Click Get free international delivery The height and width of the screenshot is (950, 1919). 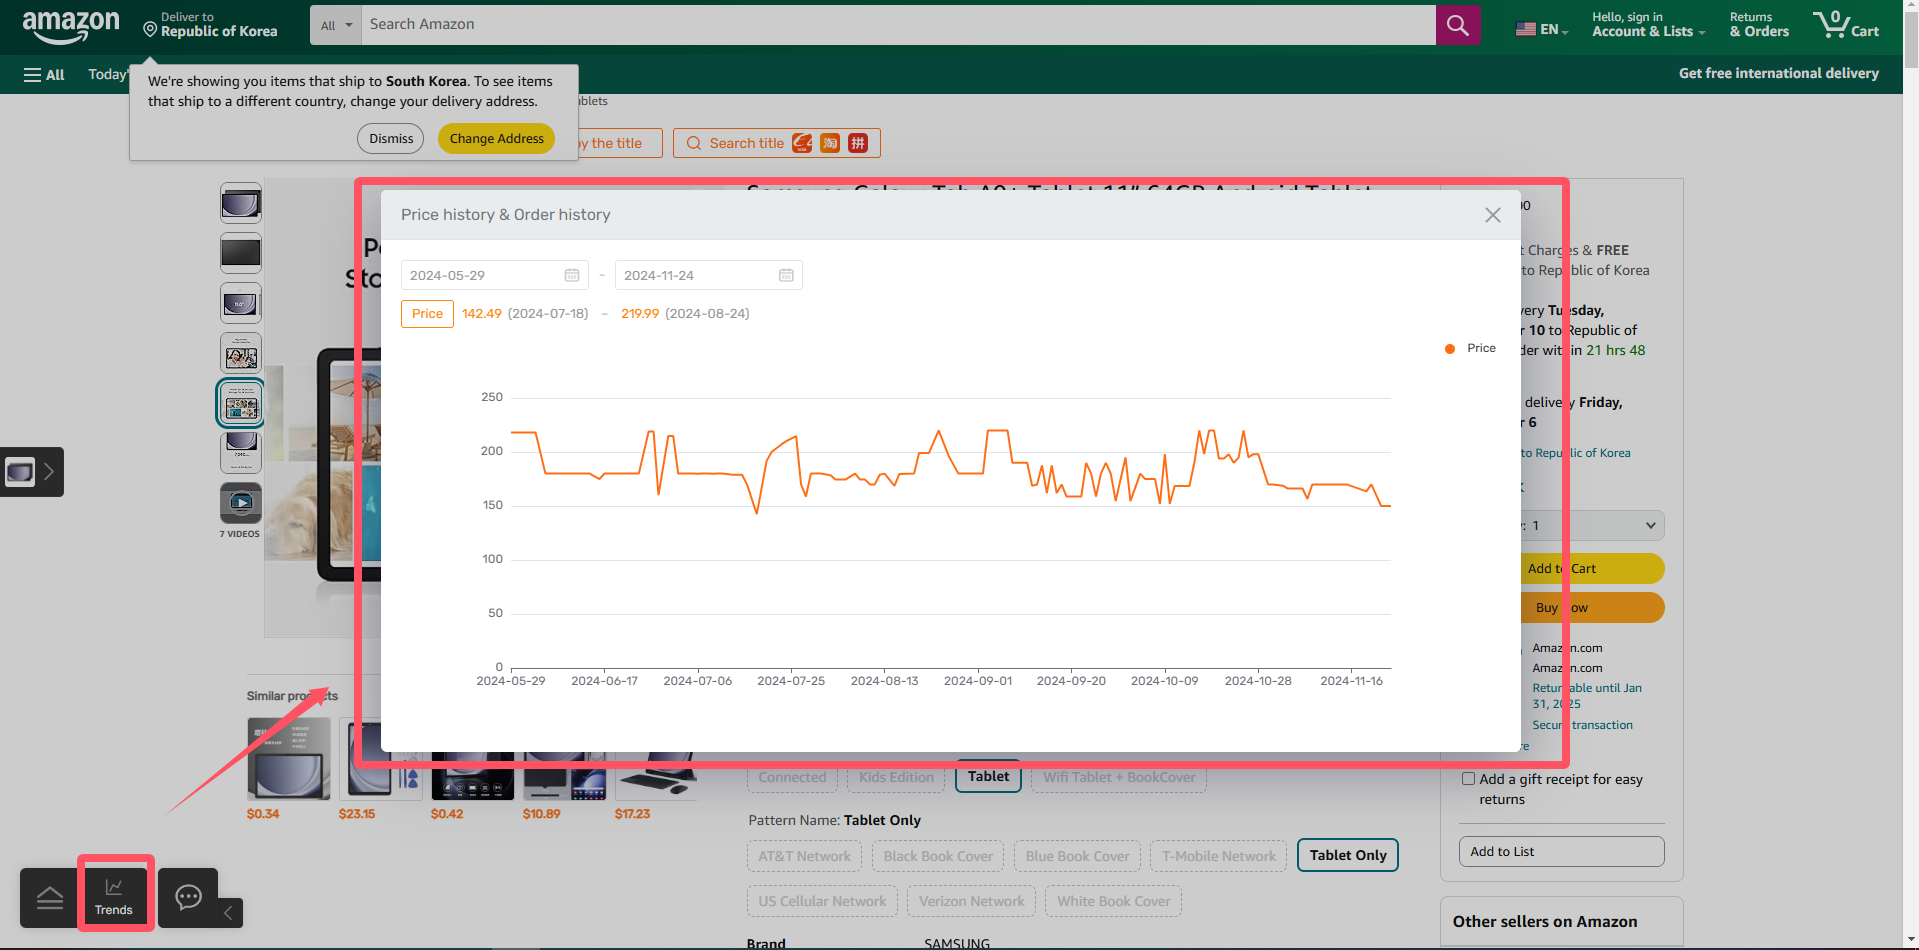1778,74
